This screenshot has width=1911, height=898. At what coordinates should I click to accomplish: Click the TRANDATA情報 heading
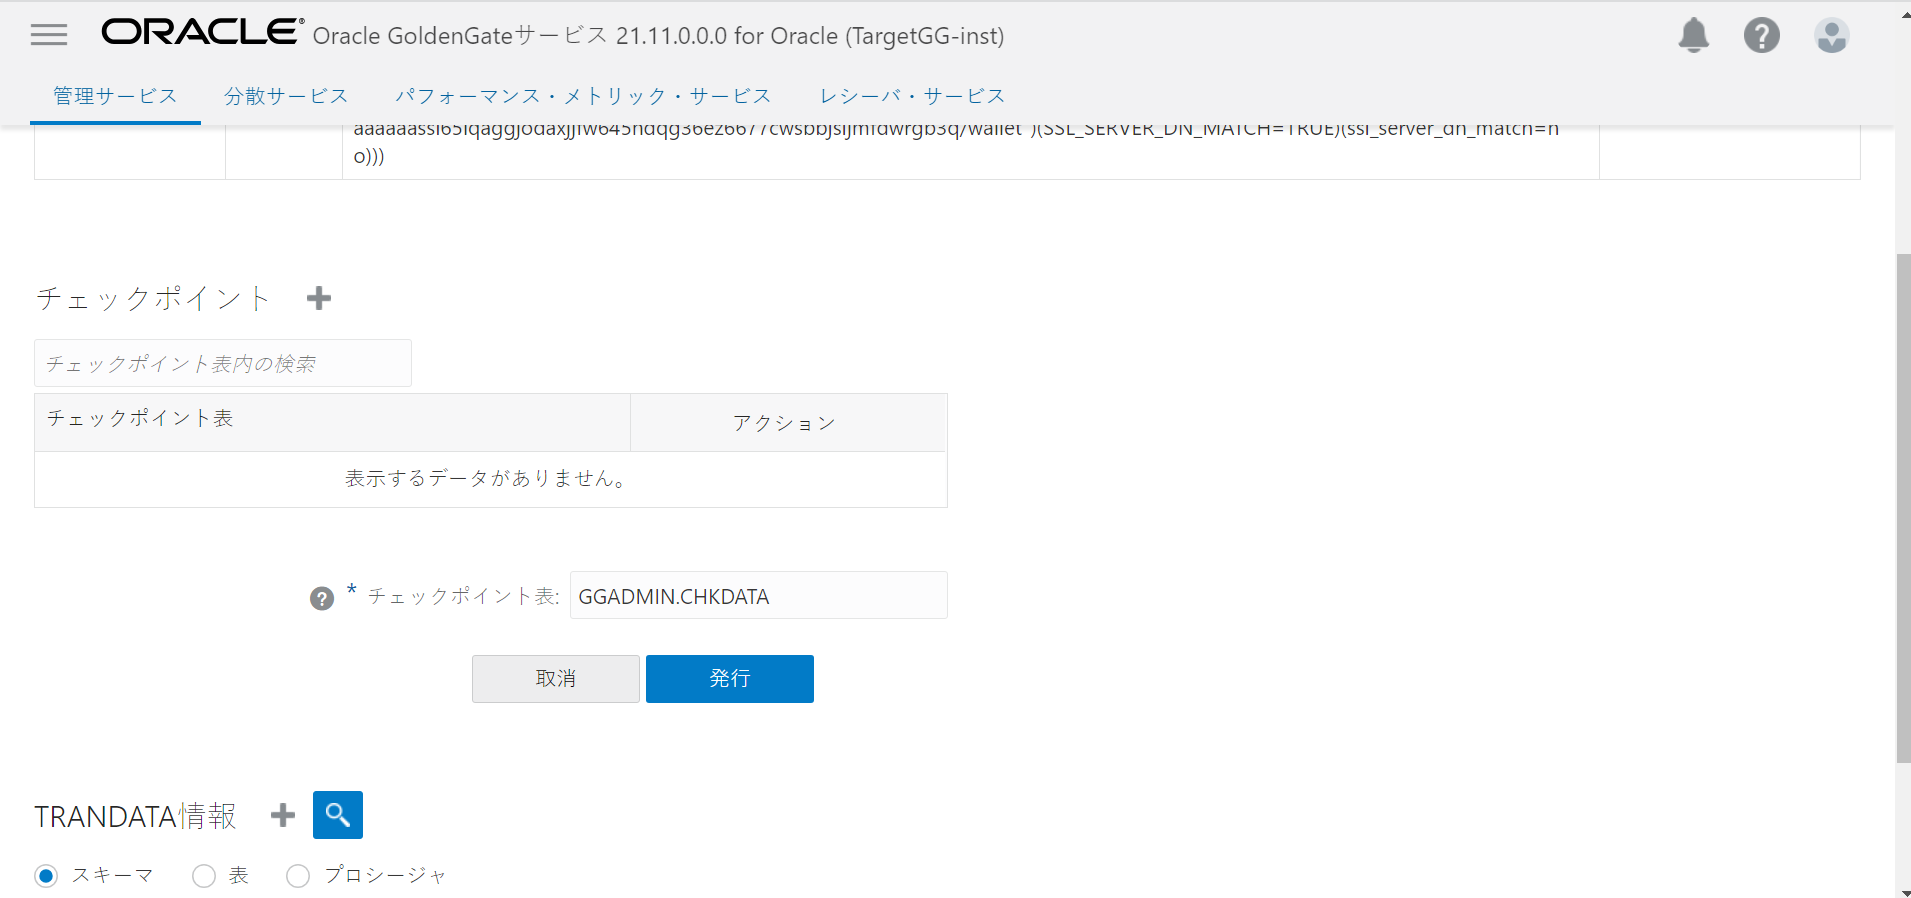(136, 816)
